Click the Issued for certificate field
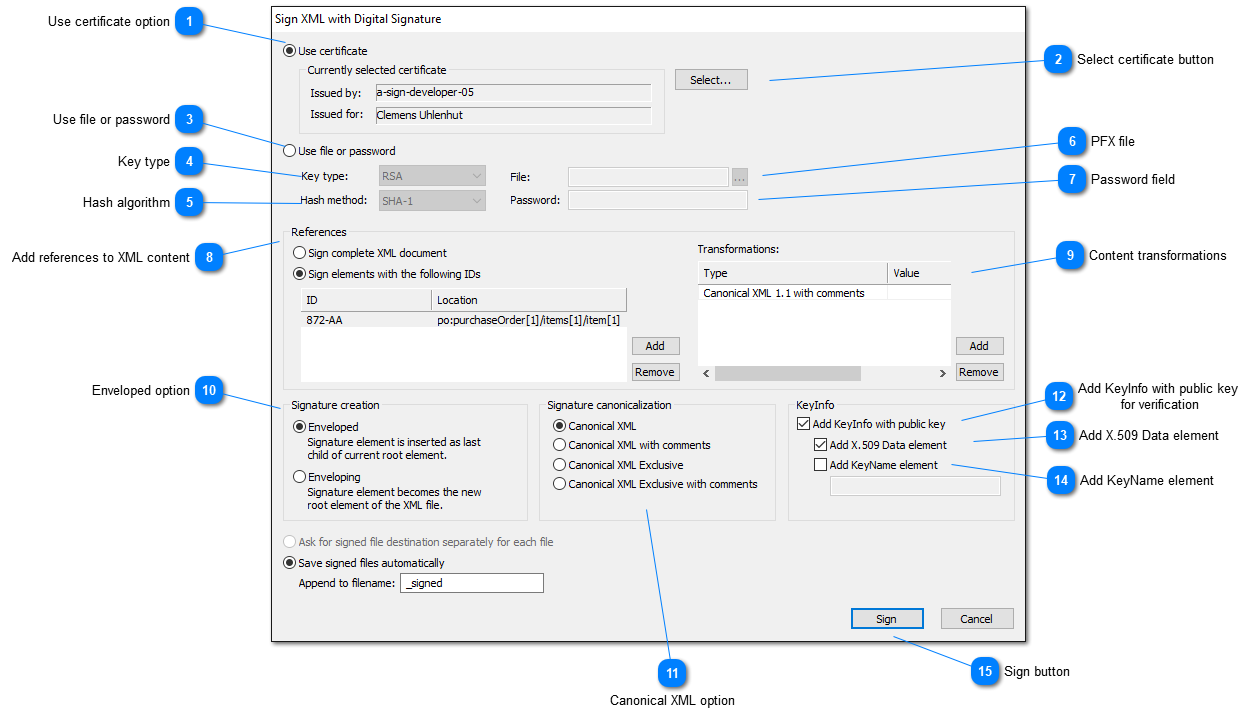The image size is (1258, 724). tap(513, 115)
